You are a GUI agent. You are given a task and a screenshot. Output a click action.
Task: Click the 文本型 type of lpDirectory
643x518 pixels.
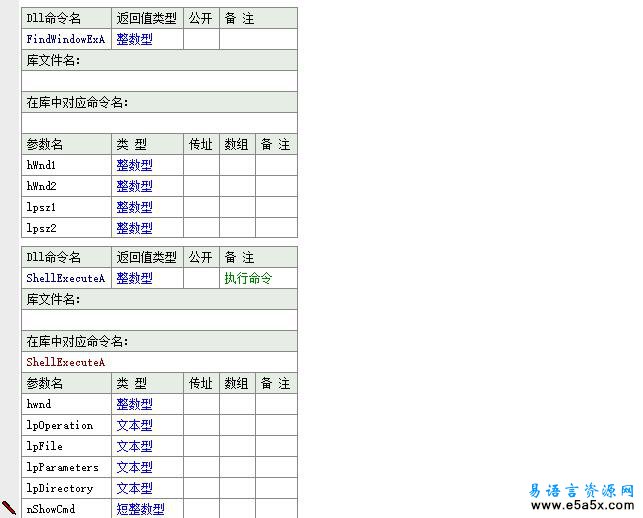coord(134,488)
